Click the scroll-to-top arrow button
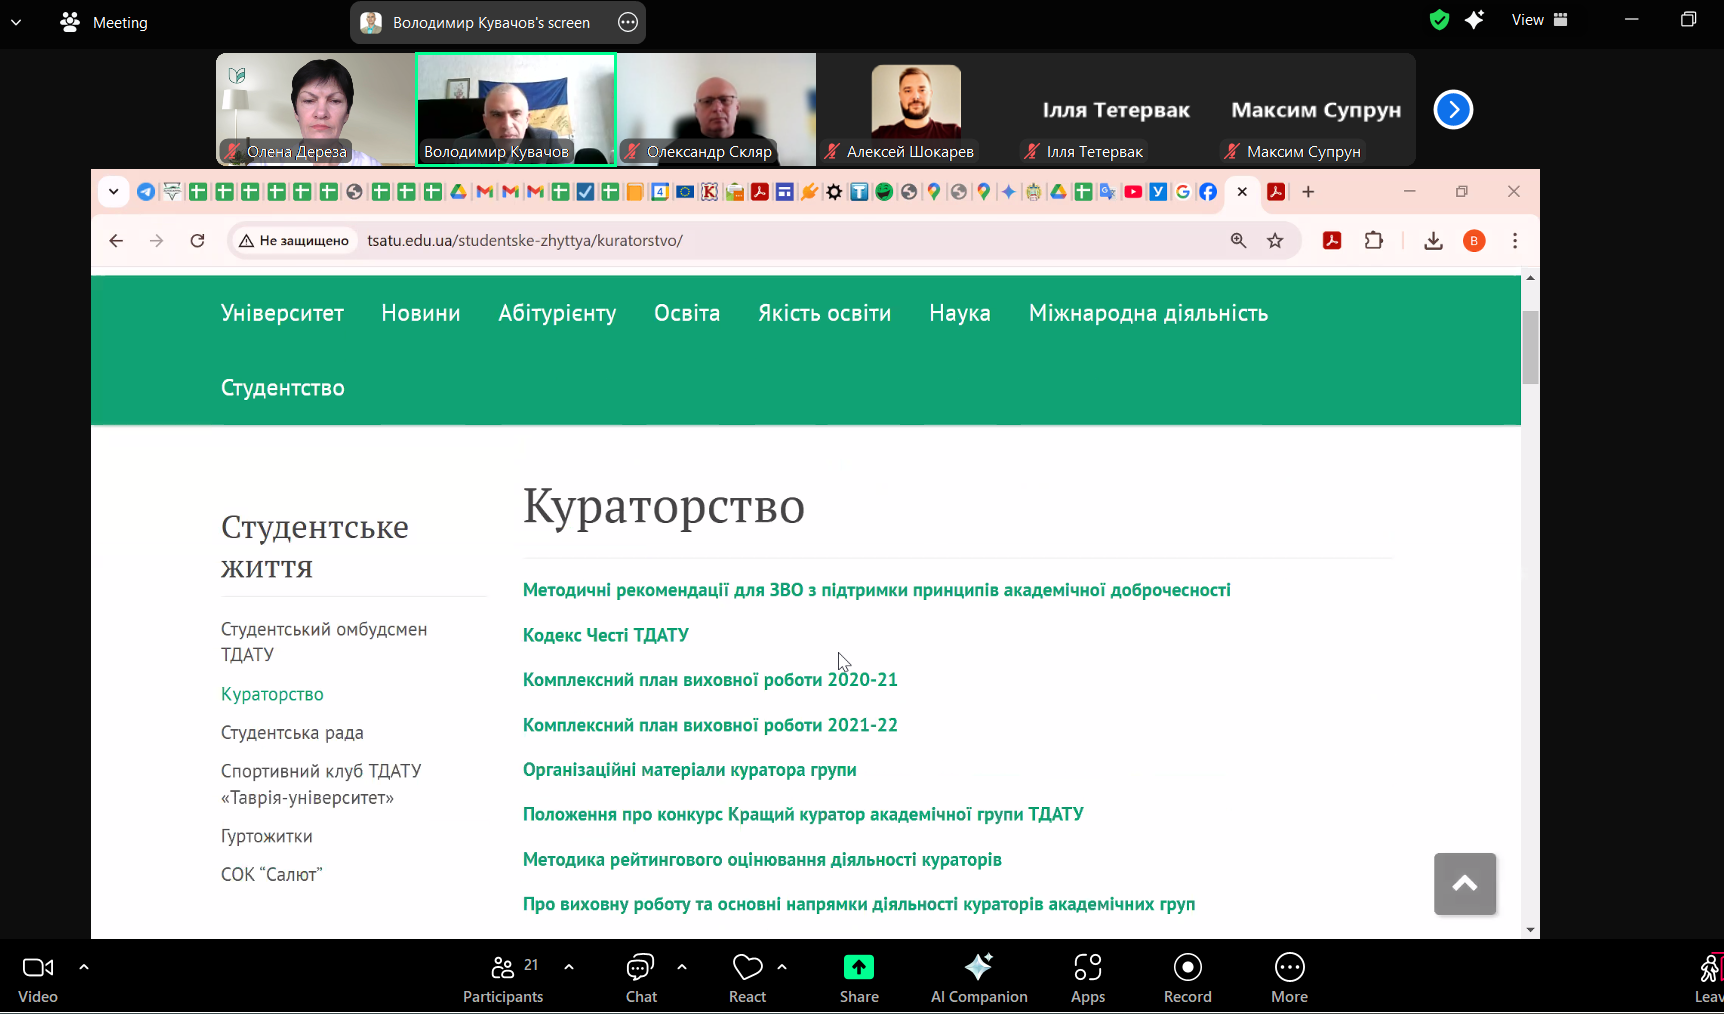 coord(1464,883)
